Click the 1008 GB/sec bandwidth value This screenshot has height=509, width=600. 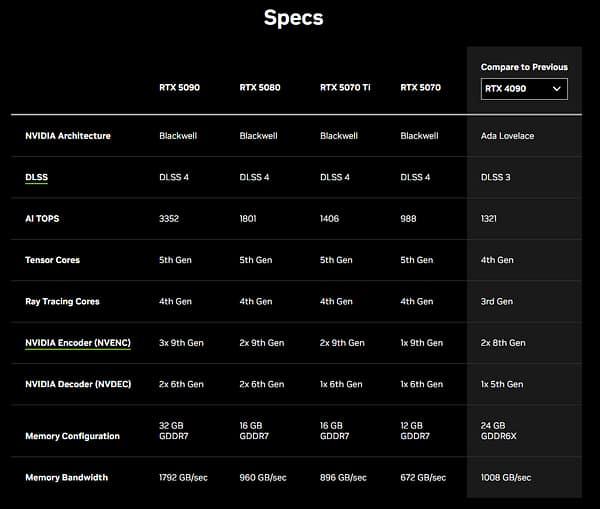pyautogui.click(x=506, y=478)
